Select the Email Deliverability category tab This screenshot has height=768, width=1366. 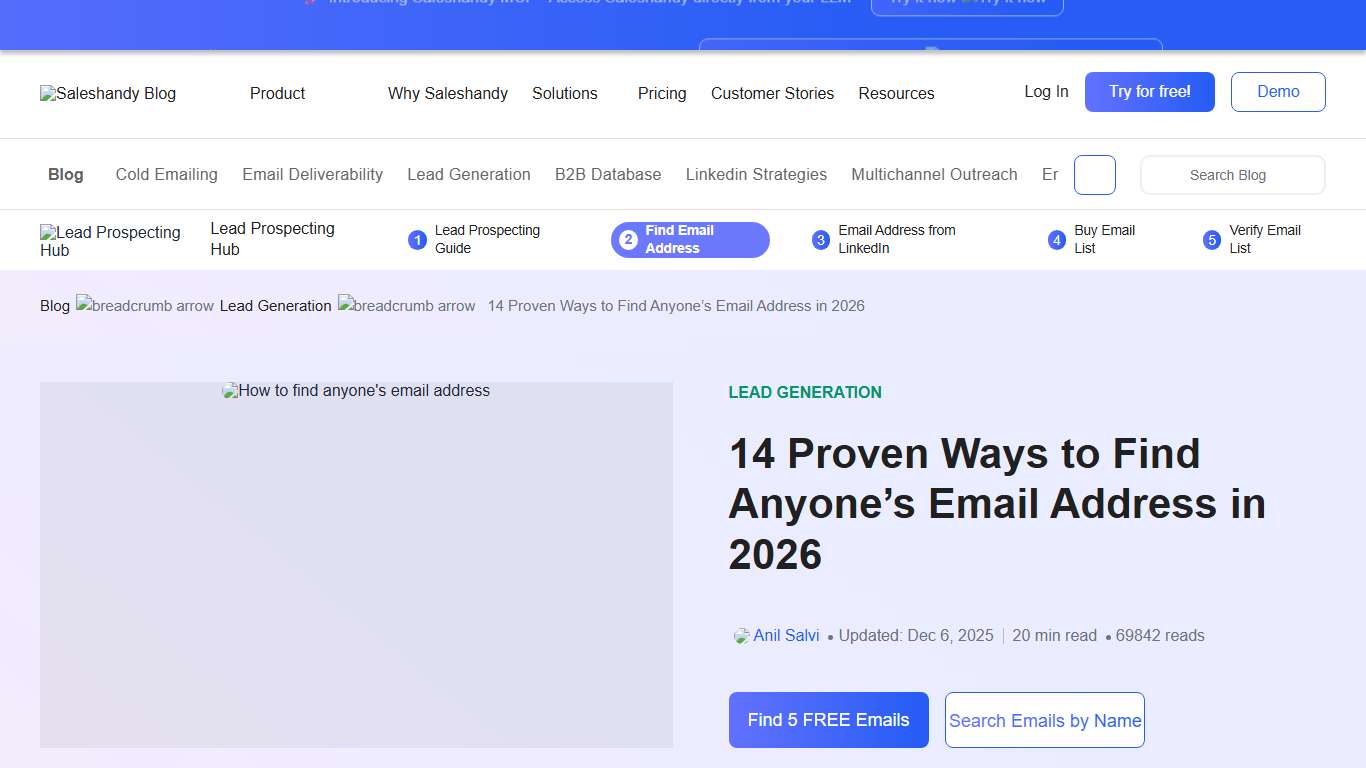pyautogui.click(x=312, y=174)
